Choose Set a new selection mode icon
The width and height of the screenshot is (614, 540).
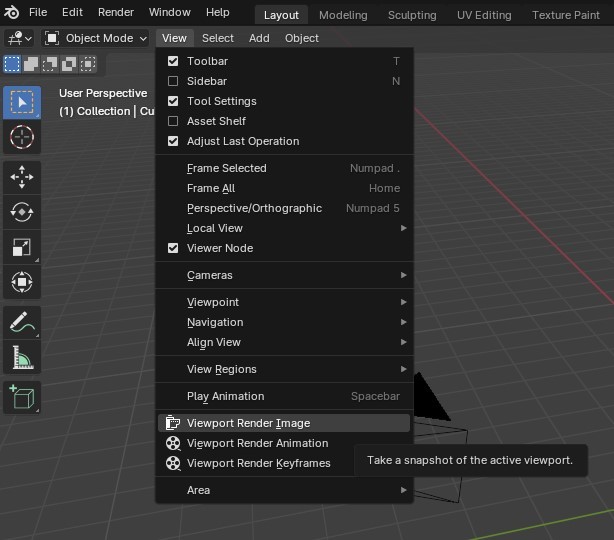12,64
